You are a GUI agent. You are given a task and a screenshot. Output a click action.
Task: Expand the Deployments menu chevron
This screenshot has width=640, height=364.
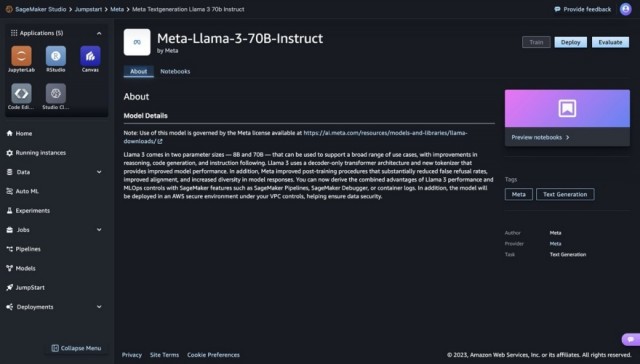coord(99,307)
